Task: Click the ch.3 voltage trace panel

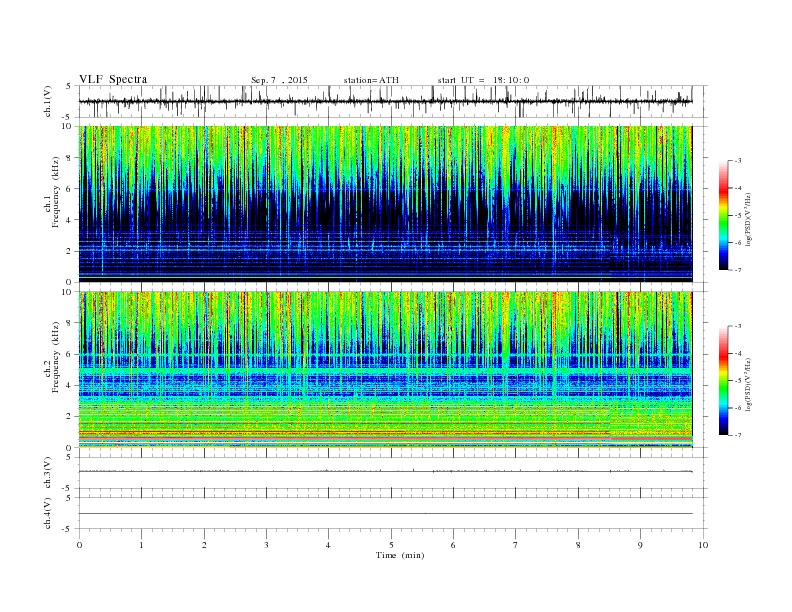Action: point(393,473)
